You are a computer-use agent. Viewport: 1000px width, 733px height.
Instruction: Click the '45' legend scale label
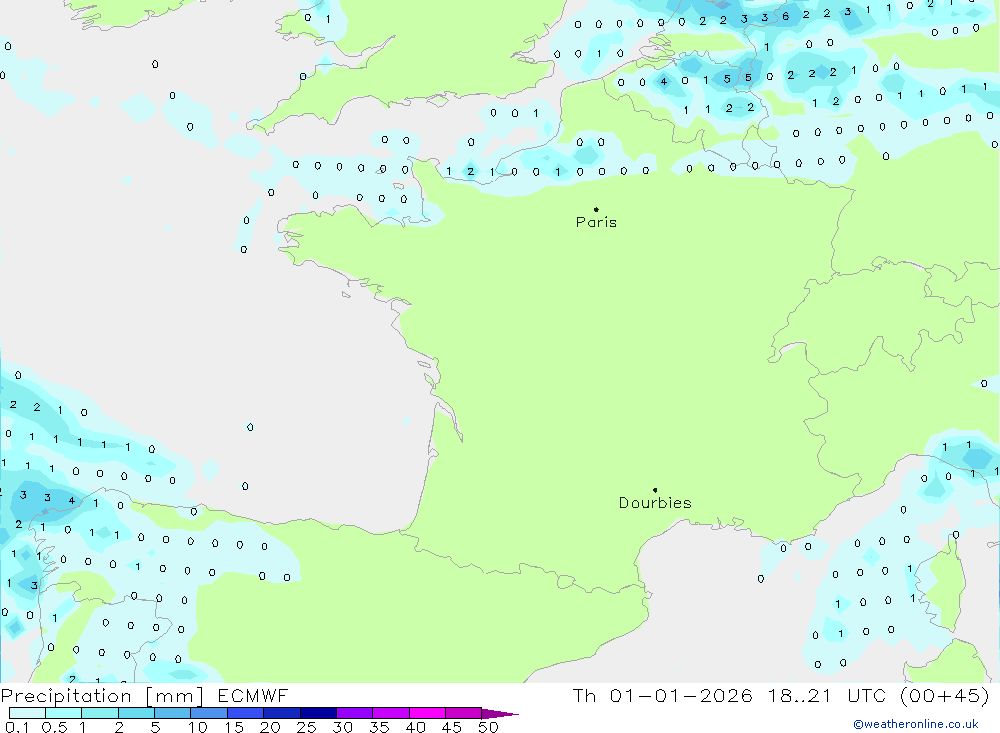[x=452, y=727]
